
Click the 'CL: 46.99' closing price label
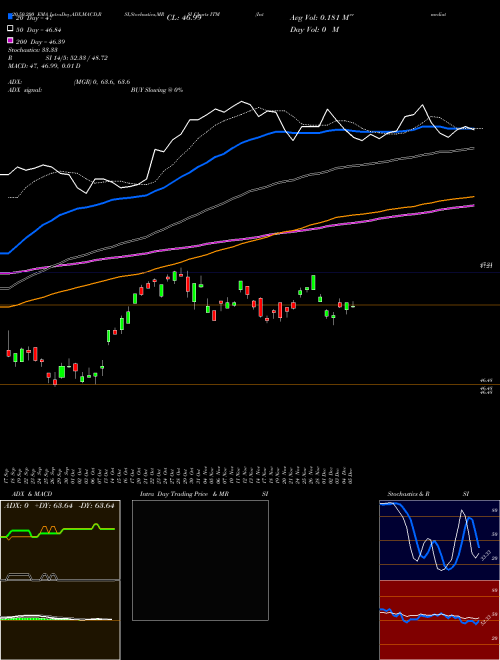click(x=184, y=18)
